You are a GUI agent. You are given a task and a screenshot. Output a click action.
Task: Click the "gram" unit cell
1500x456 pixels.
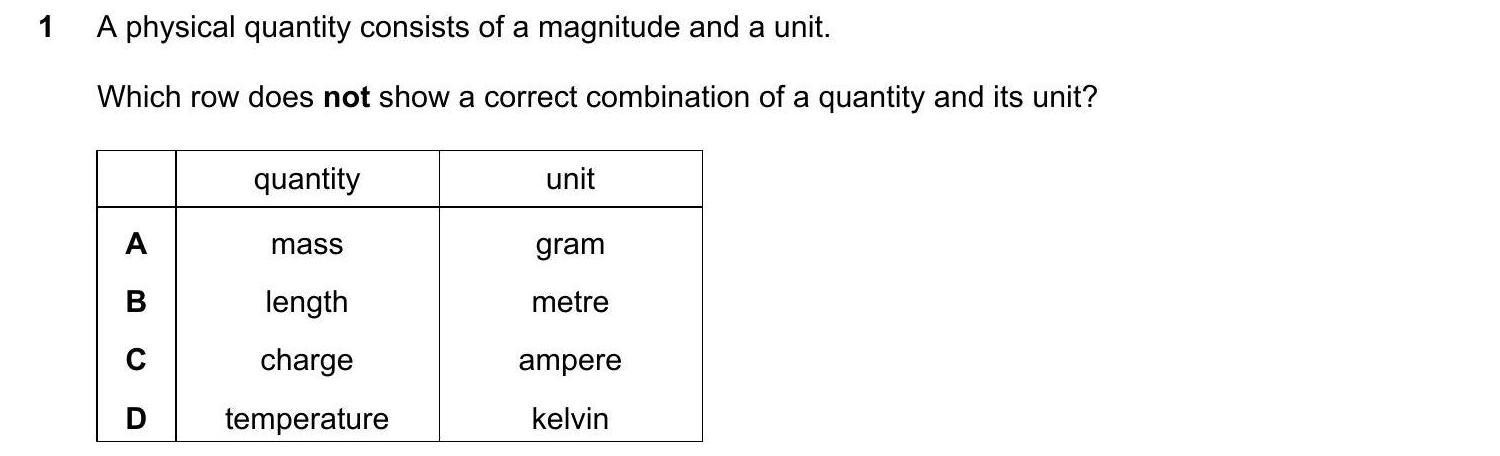[570, 244]
